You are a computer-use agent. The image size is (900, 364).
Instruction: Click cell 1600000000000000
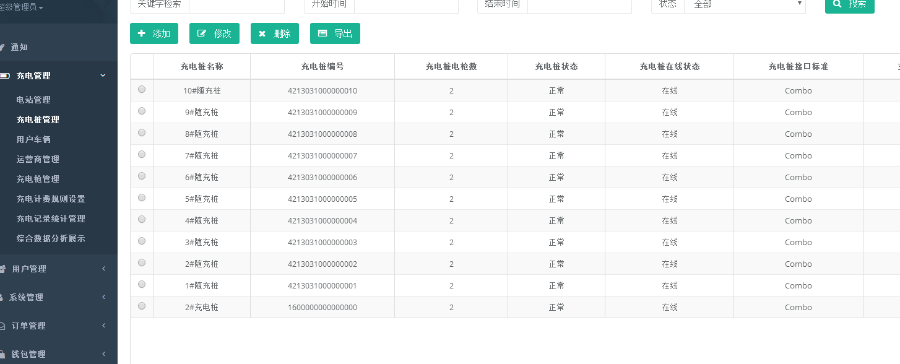pos(323,307)
